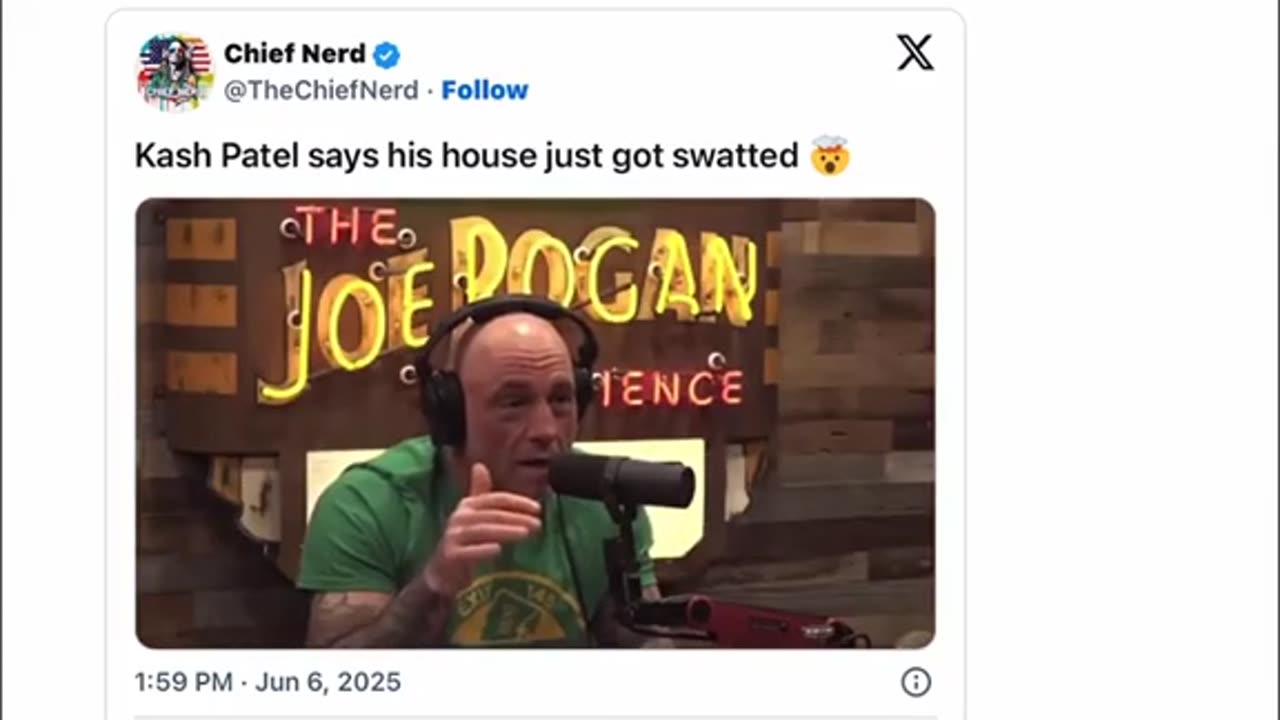Viewport: 1280px width, 720px height.
Task: Click the word swatted in the tweet
Action: pyautogui.click(x=735, y=156)
